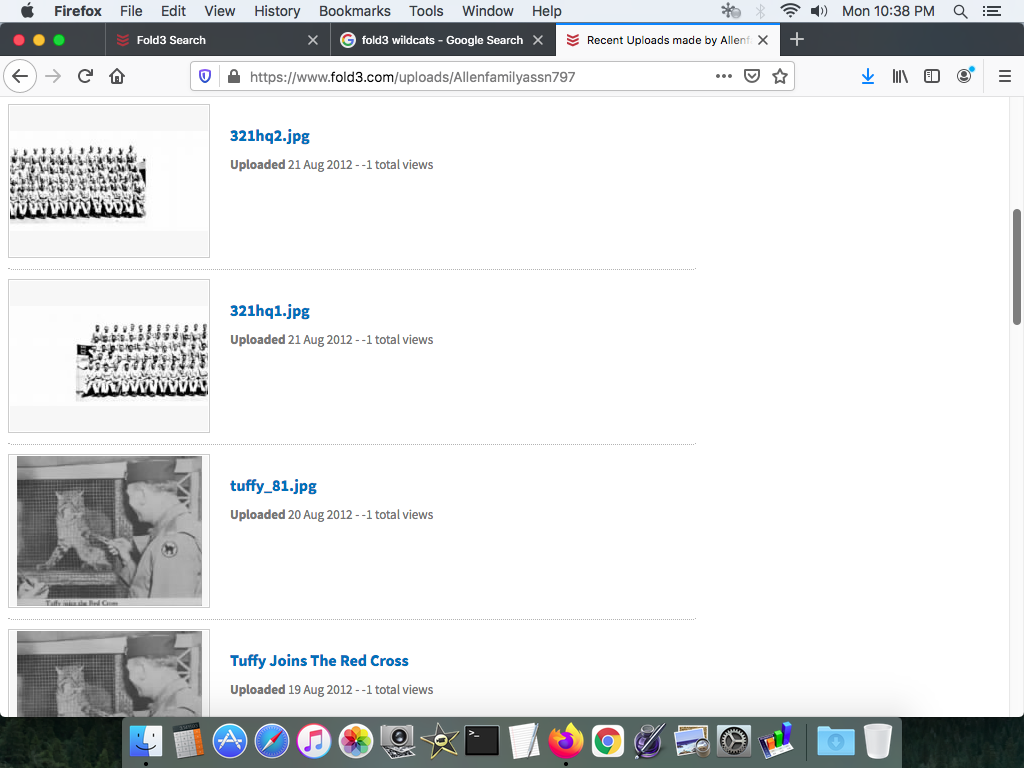Open the Firefox account profile icon
Image resolution: width=1024 pixels, height=768 pixels.
click(x=964, y=76)
